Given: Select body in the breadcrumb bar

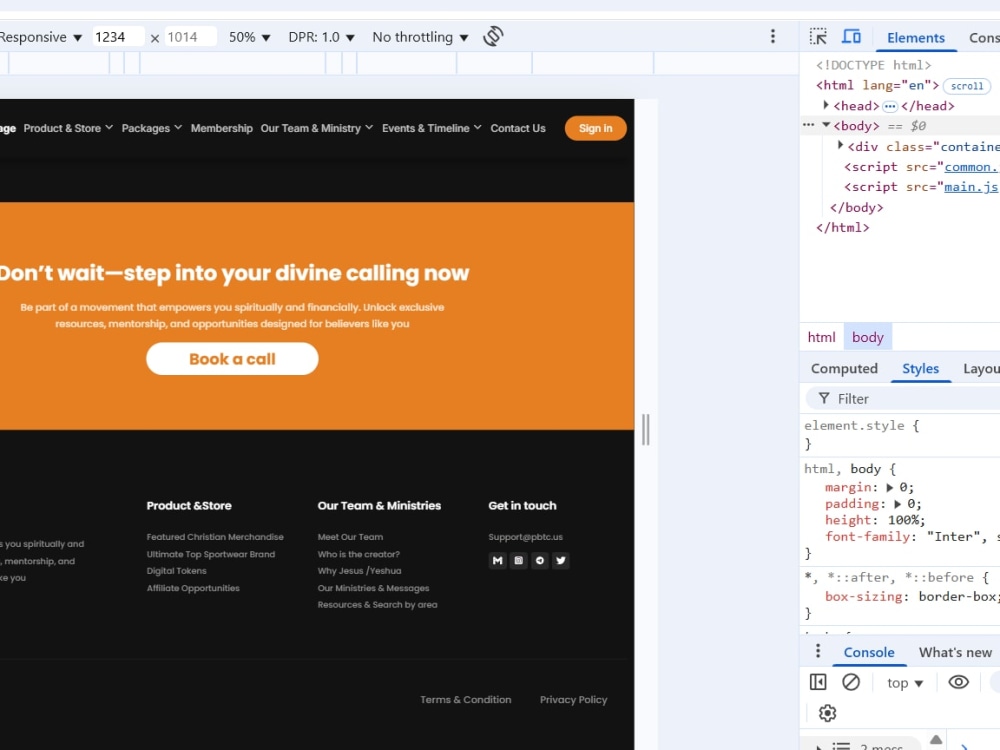Looking at the screenshot, I should point(867,337).
